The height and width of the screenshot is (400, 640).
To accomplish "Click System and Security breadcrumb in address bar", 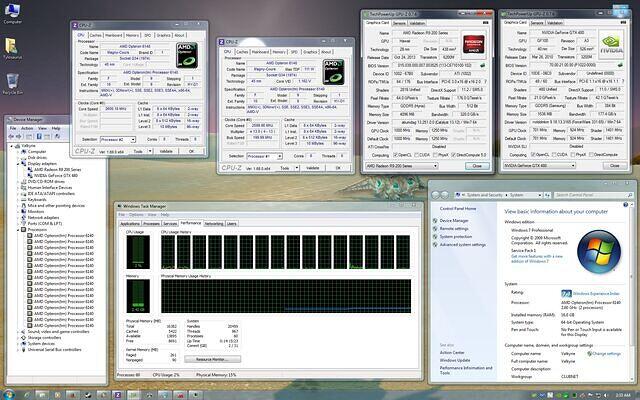I will pyautogui.click(x=484, y=195).
